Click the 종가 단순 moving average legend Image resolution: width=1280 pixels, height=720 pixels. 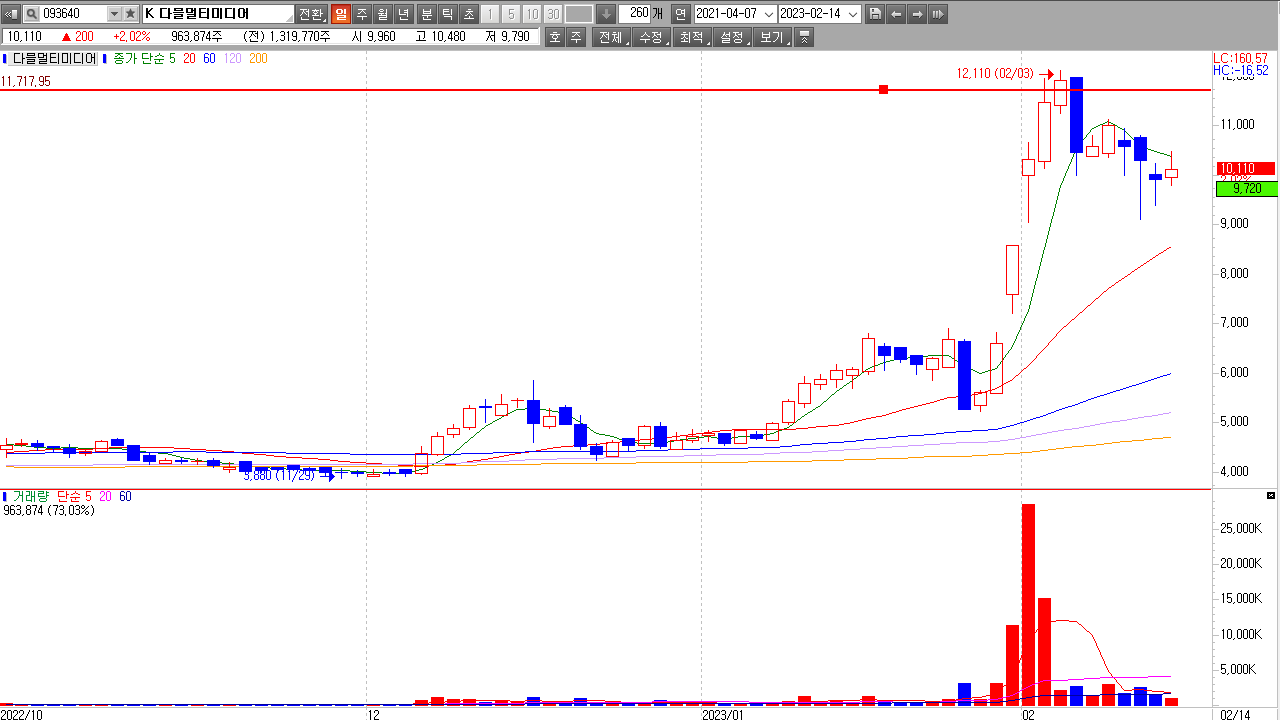pos(138,59)
